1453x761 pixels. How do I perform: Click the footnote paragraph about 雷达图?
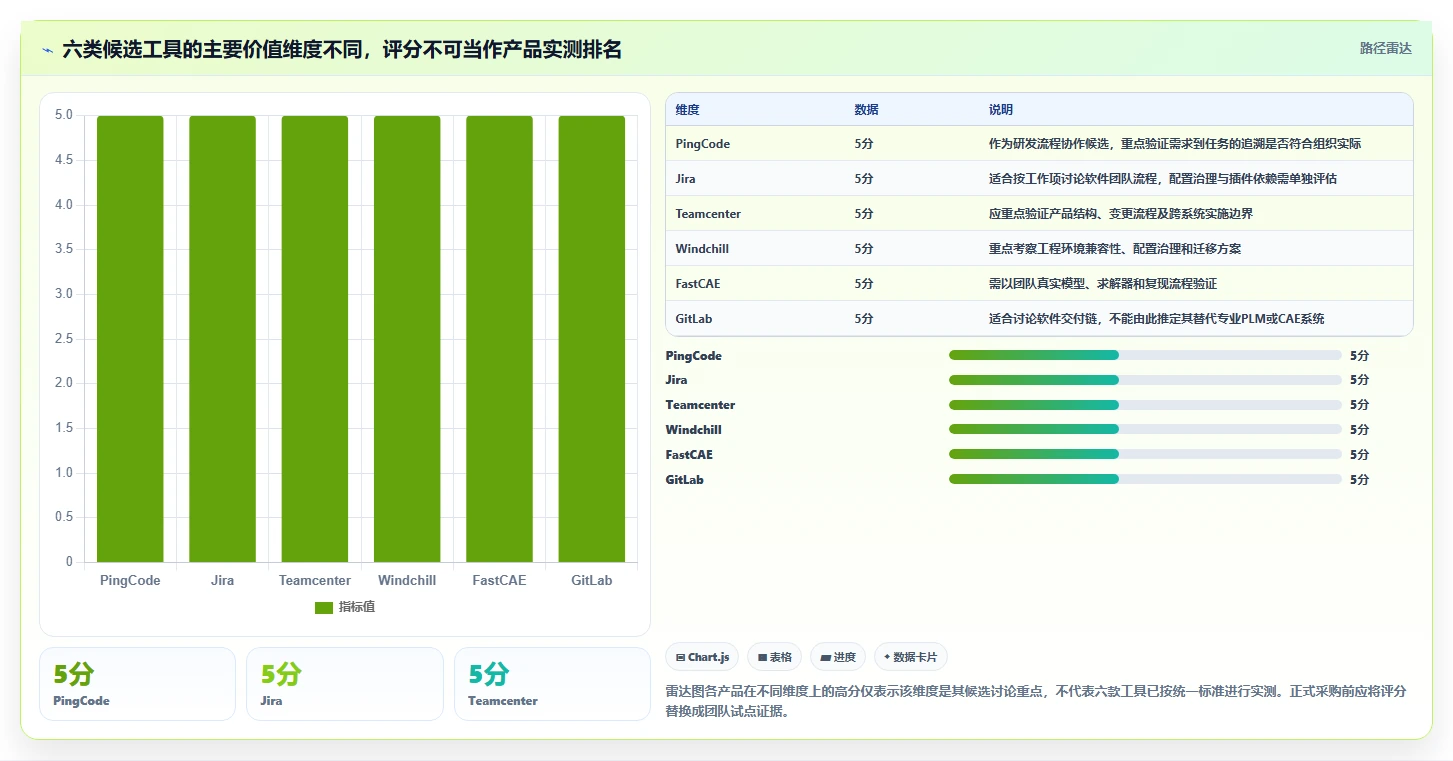click(1036, 702)
